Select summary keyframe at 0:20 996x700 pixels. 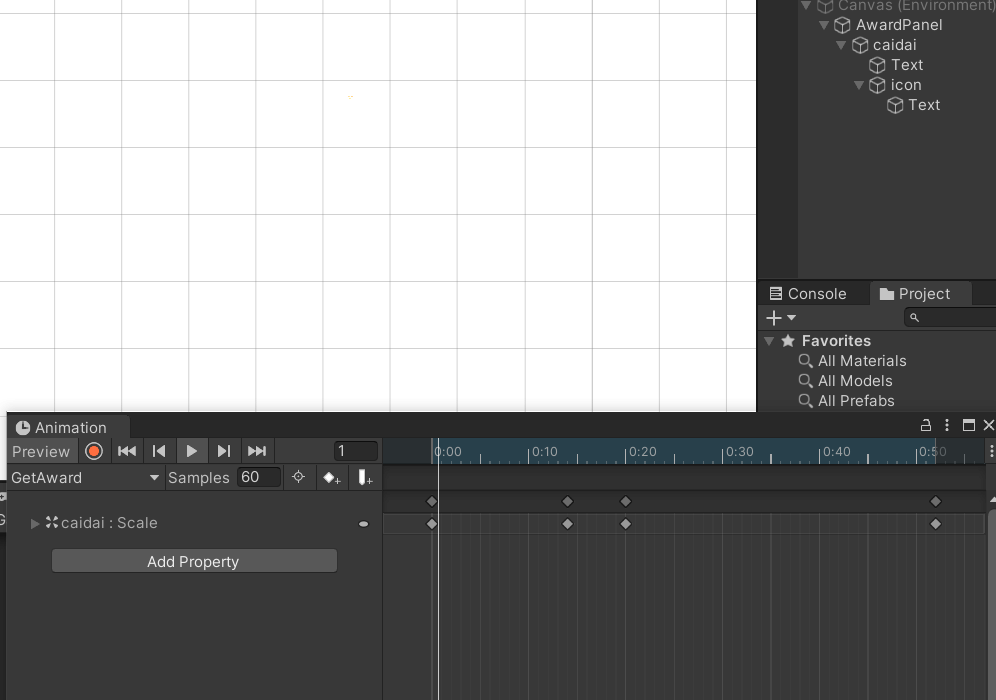(x=626, y=502)
